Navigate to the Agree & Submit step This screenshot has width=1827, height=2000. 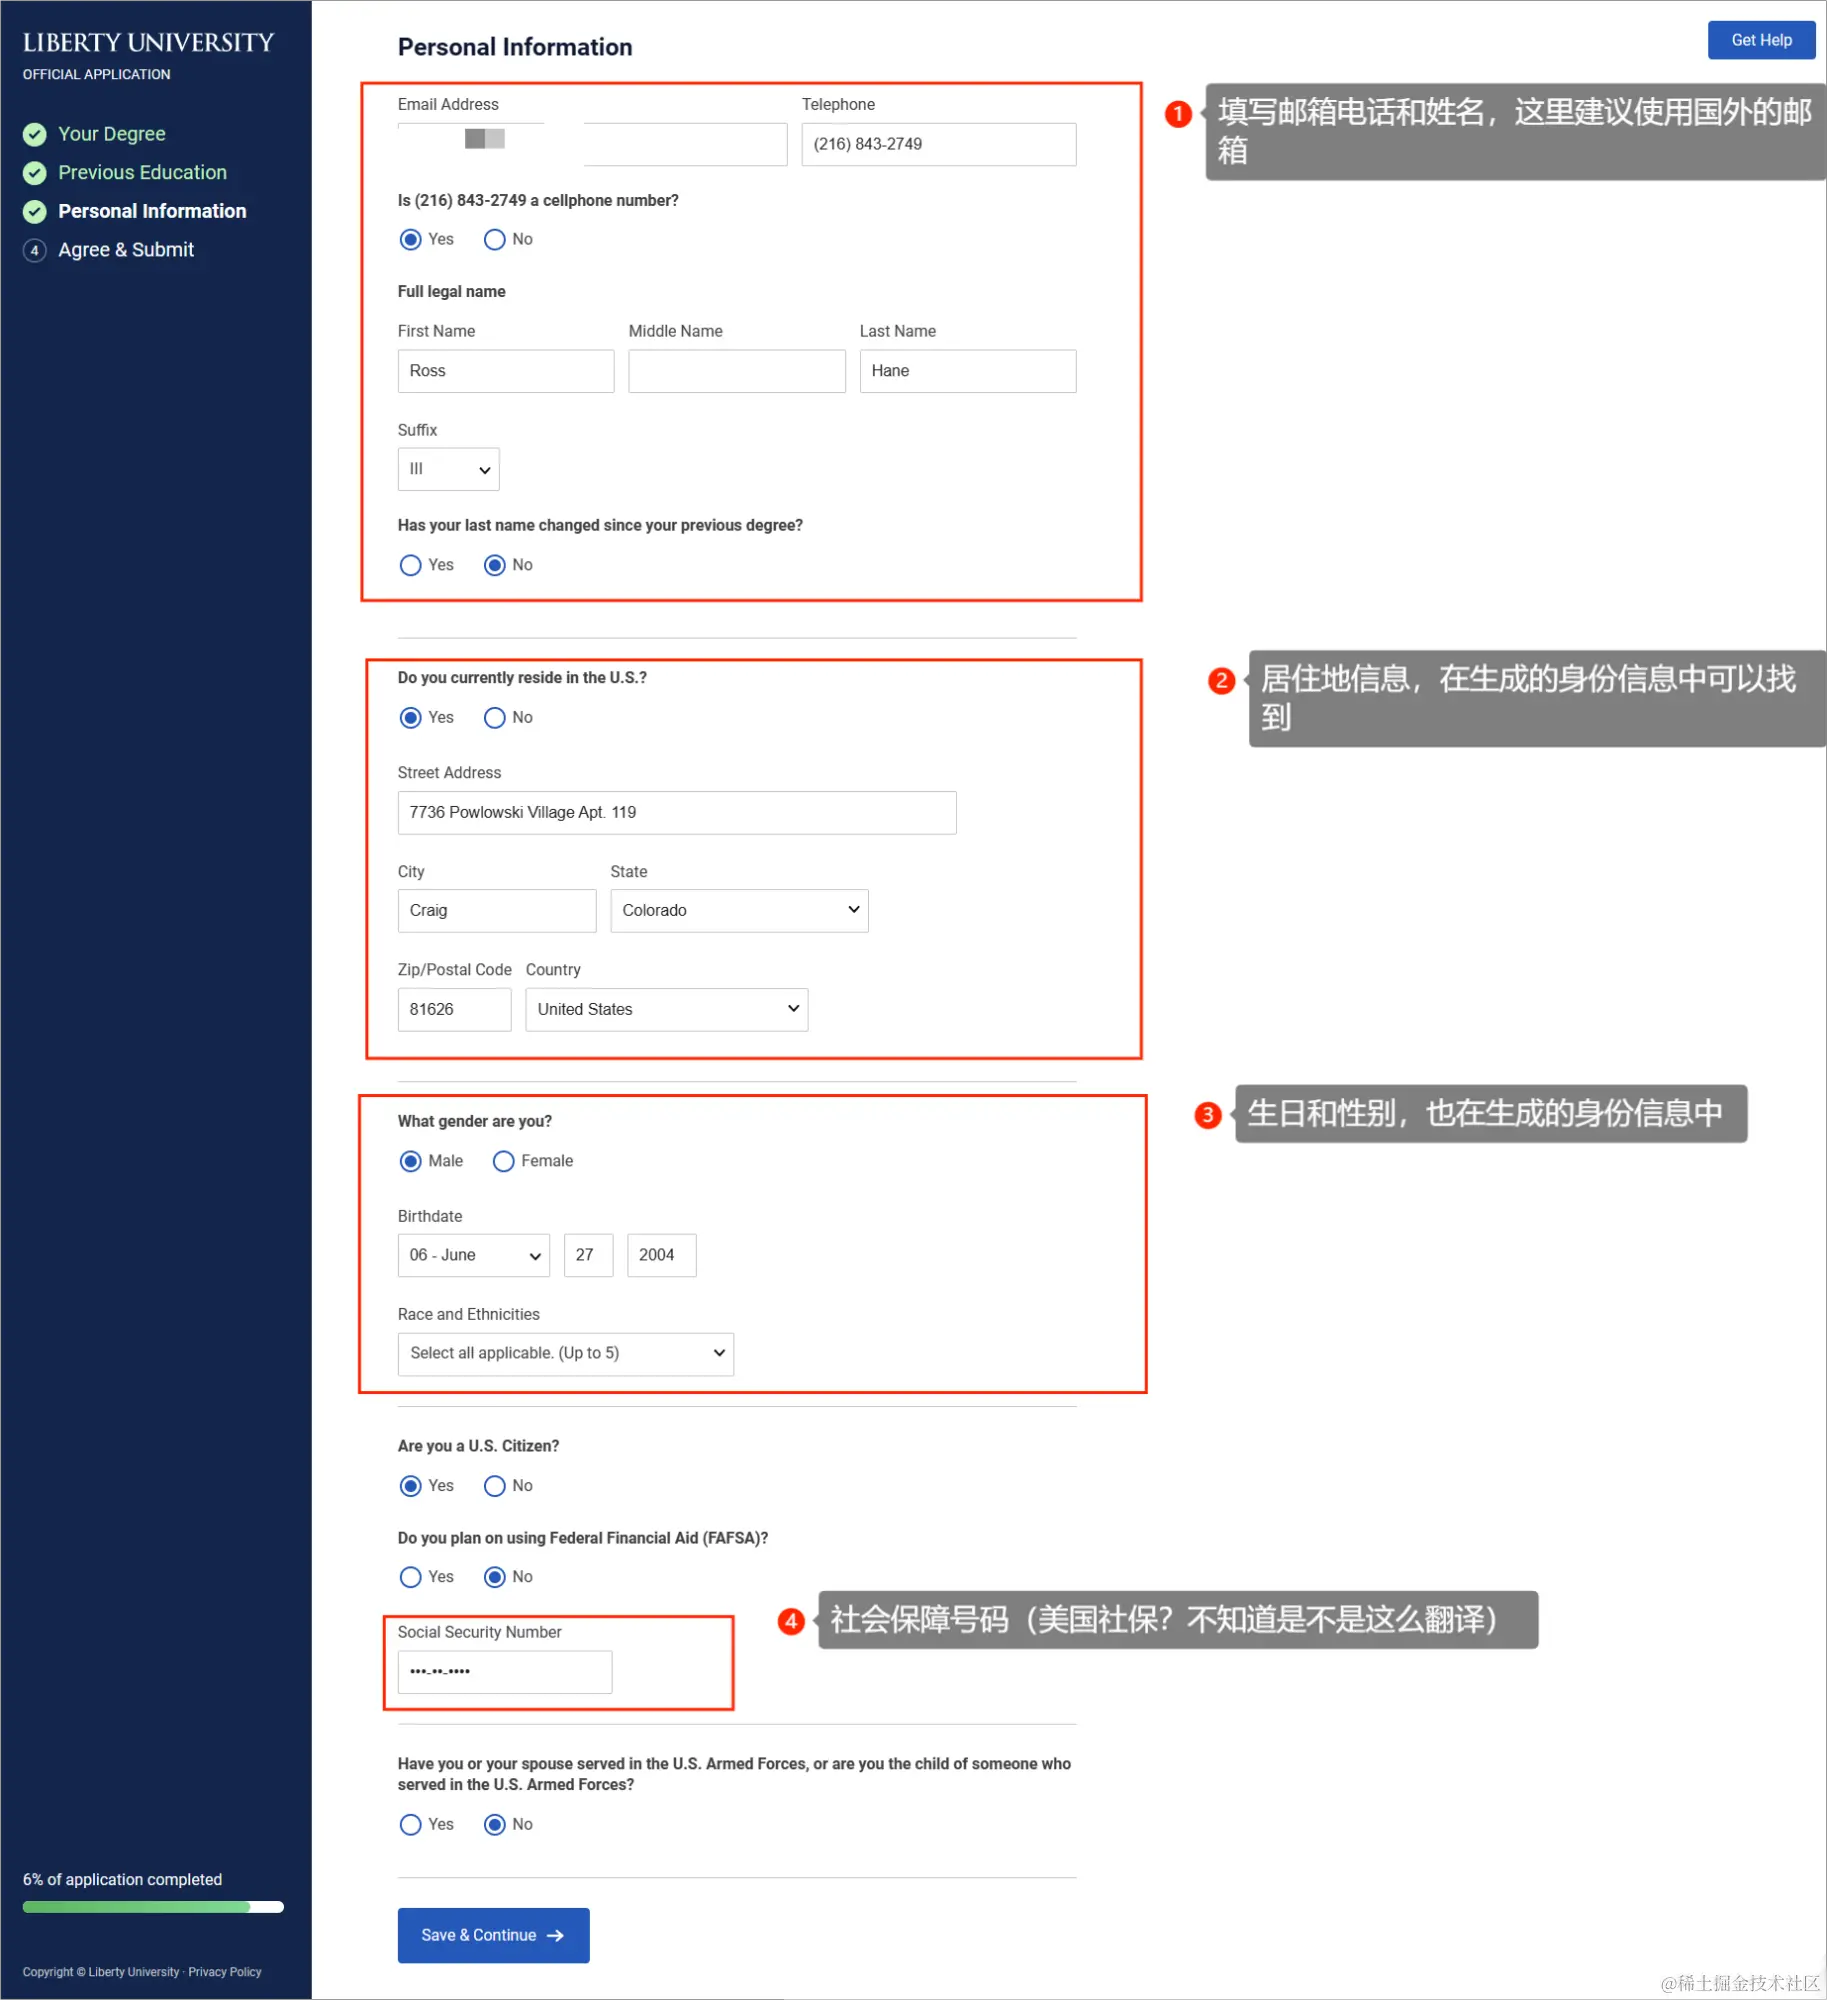pos(126,250)
